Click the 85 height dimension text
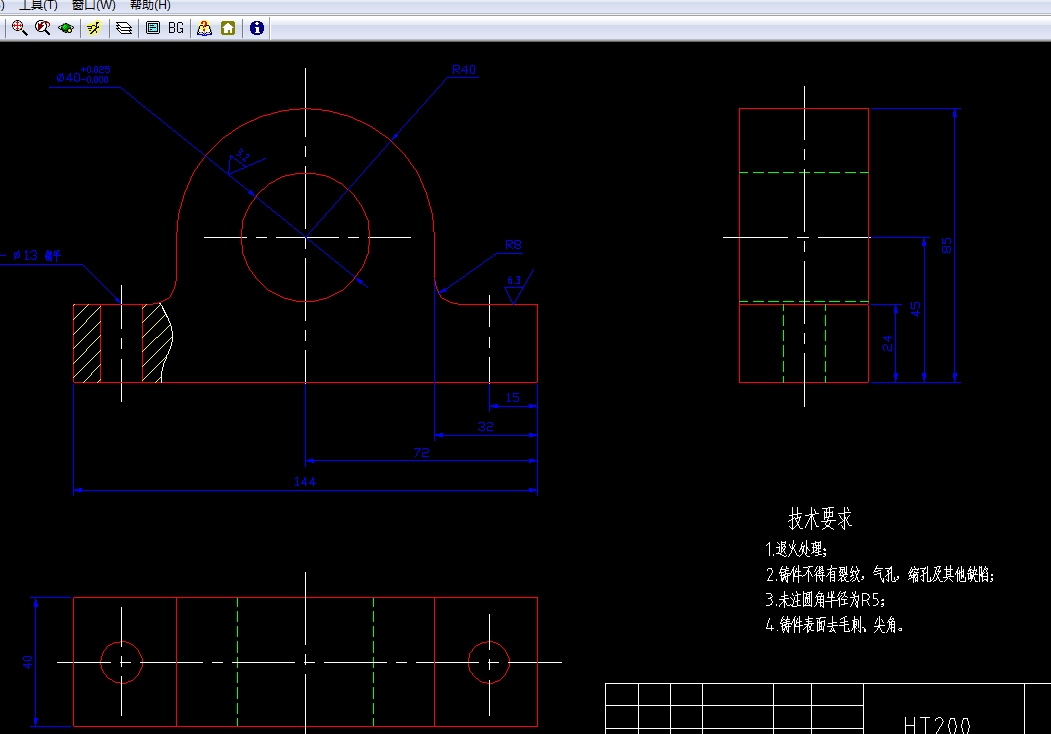This screenshot has height=734, width=1051. click(946, 245)
